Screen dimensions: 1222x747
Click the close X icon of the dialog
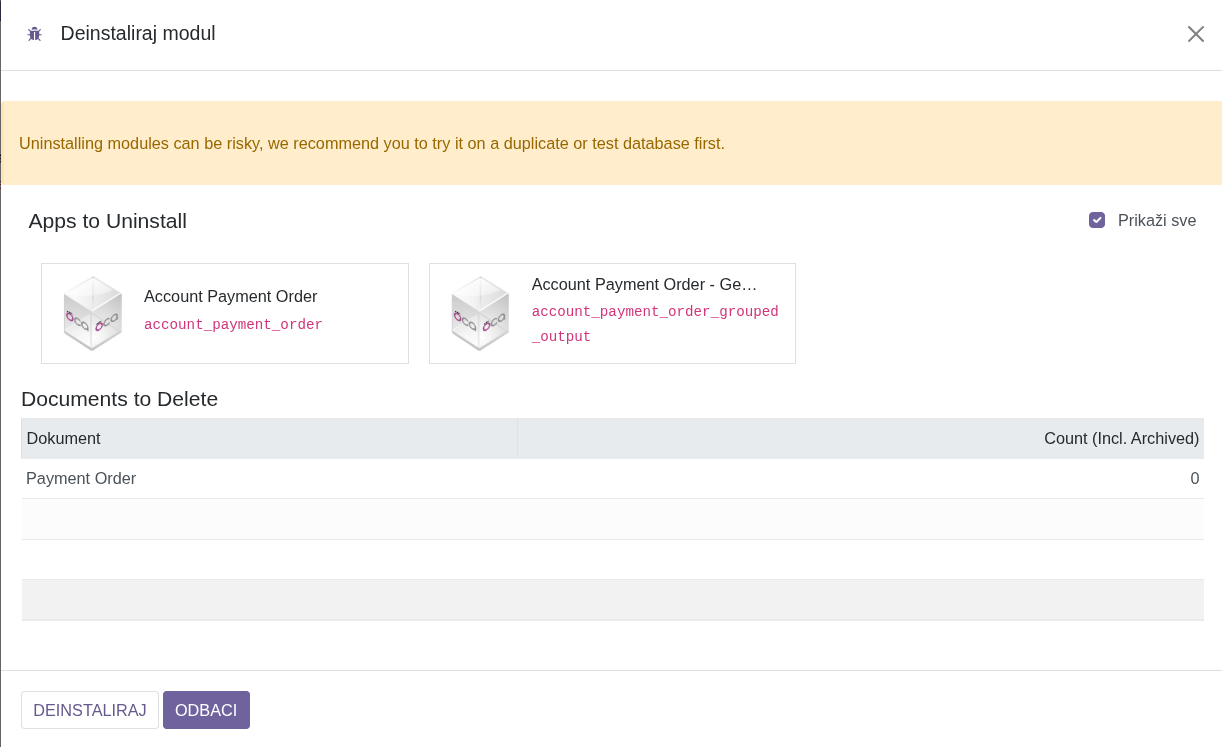(1195, 33)
